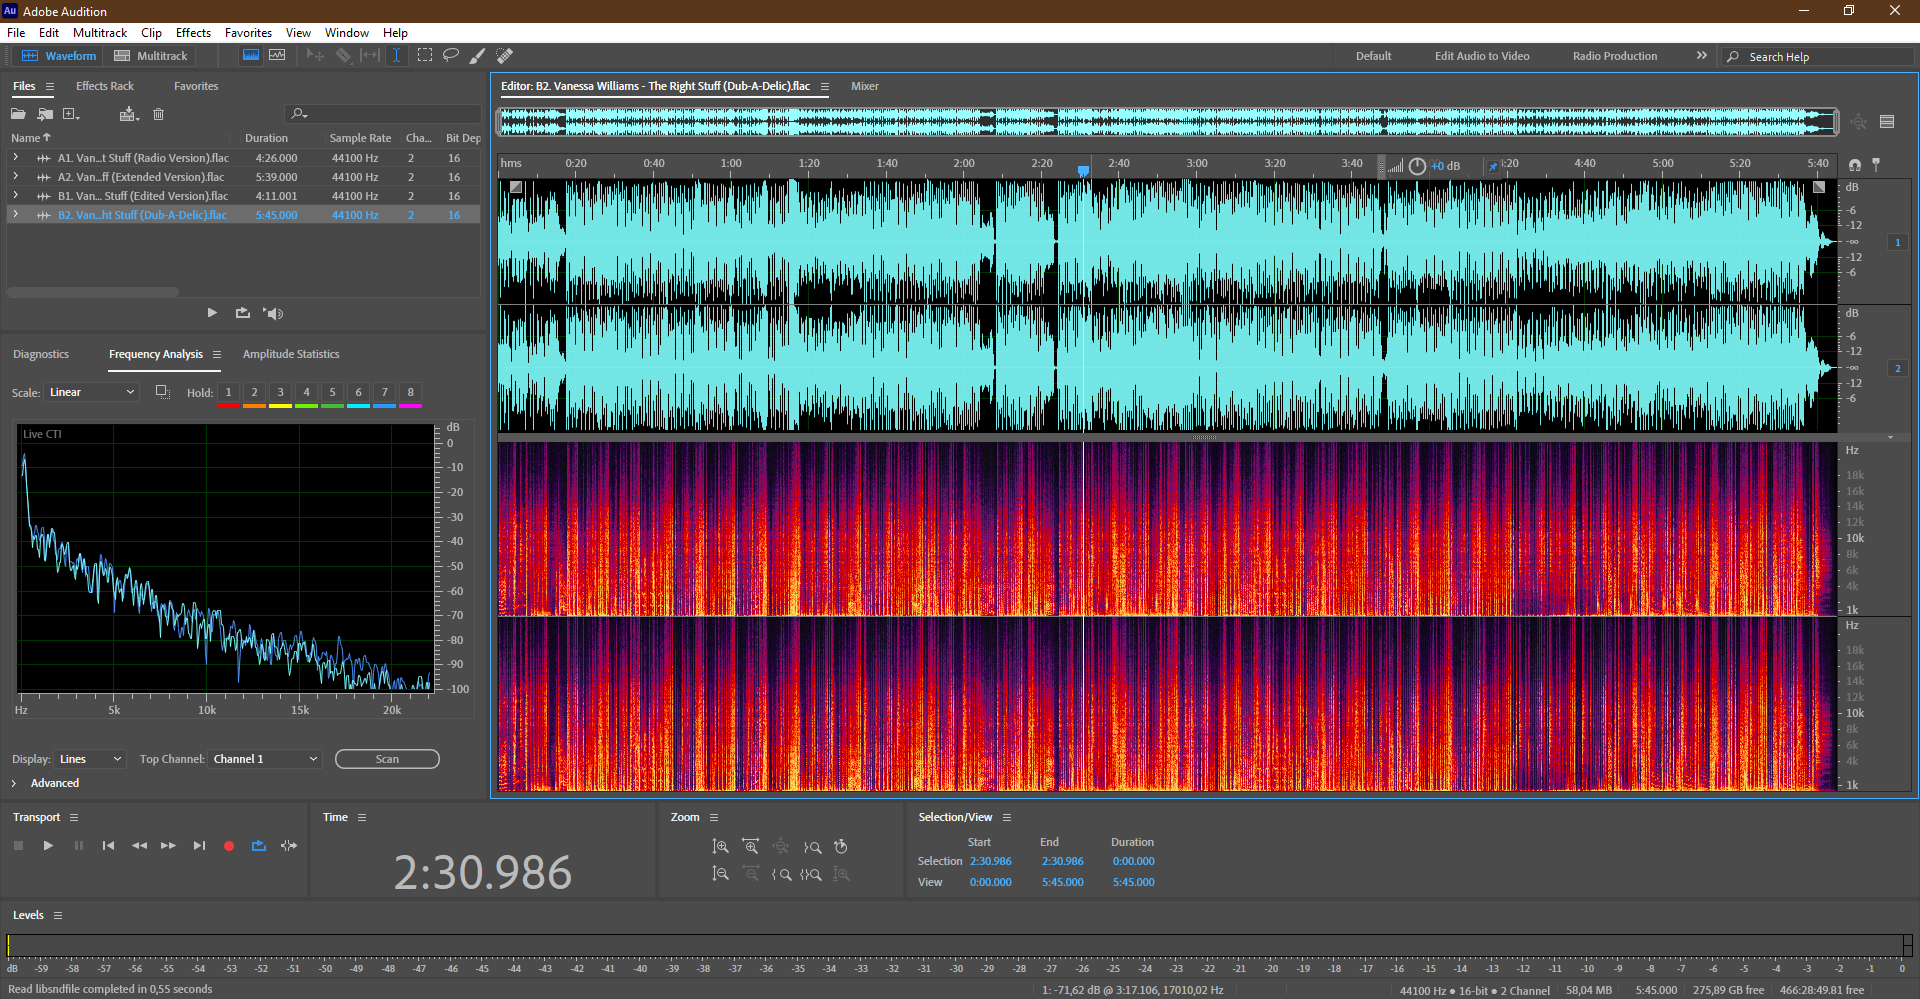
Task: Switch to Multitrack editor view
Action: (x=151, y=56)
